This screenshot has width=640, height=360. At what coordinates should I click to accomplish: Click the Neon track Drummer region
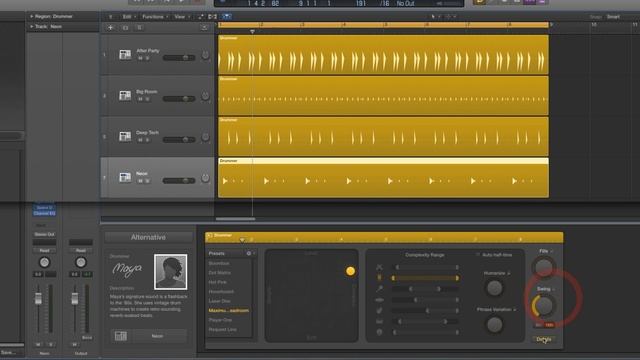(x=383, y=178)
